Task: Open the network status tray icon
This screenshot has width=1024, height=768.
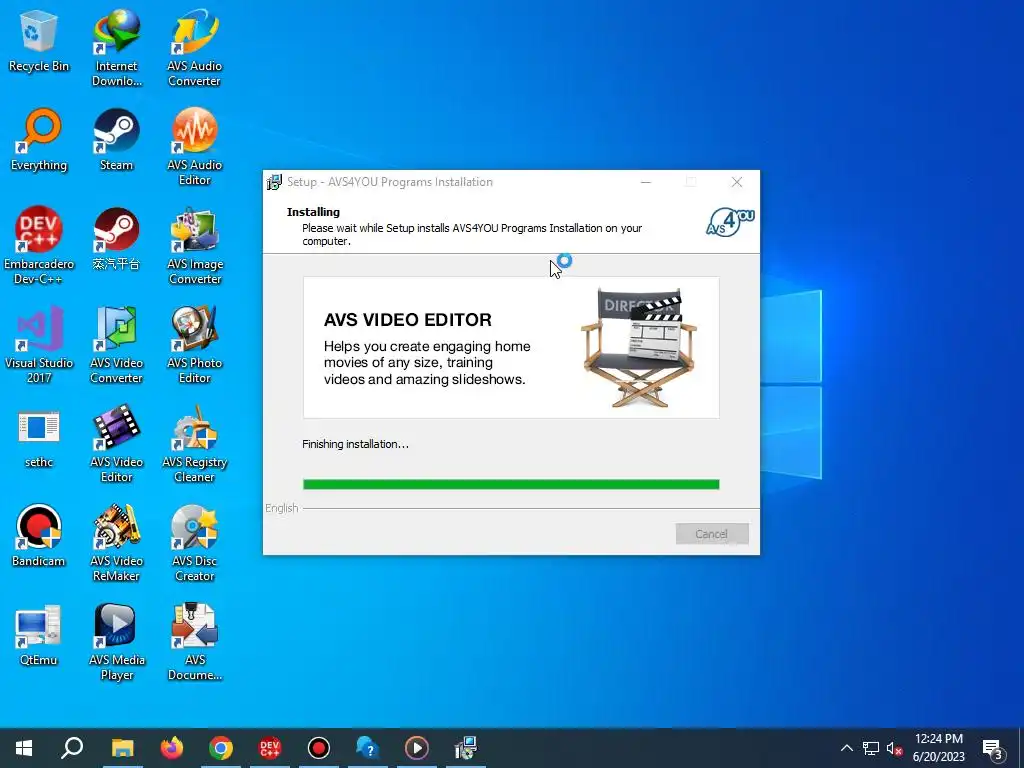Action: click(x=871, y=748)
